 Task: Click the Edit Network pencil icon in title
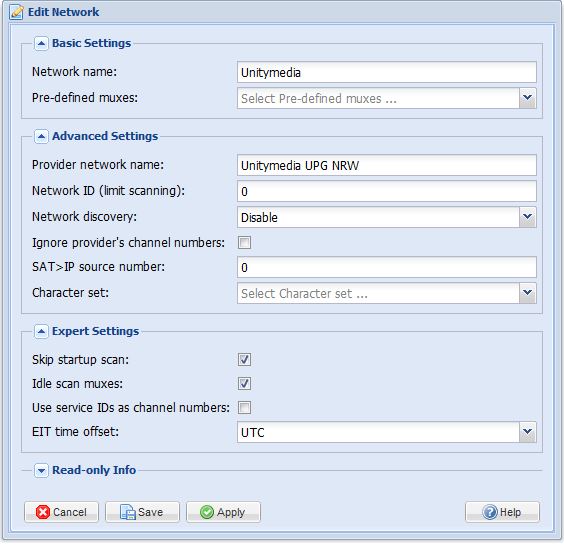(17, 12)
